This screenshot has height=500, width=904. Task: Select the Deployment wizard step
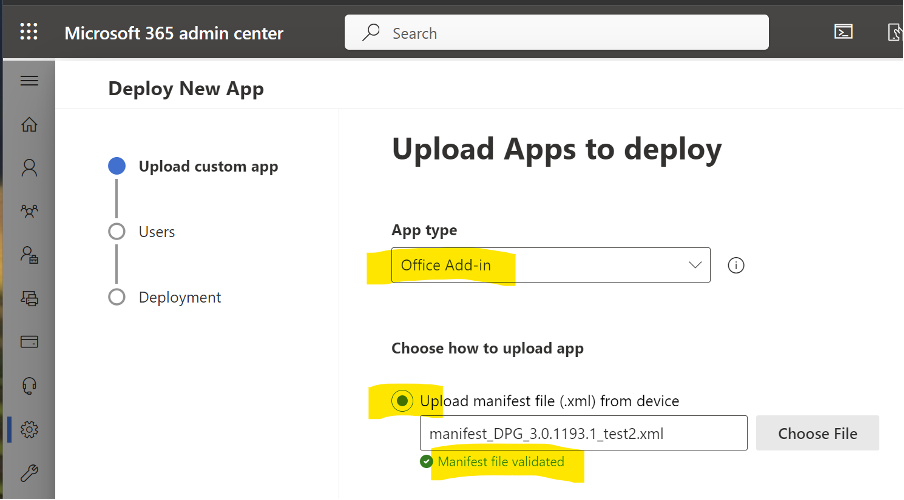(x=165, y=297)
